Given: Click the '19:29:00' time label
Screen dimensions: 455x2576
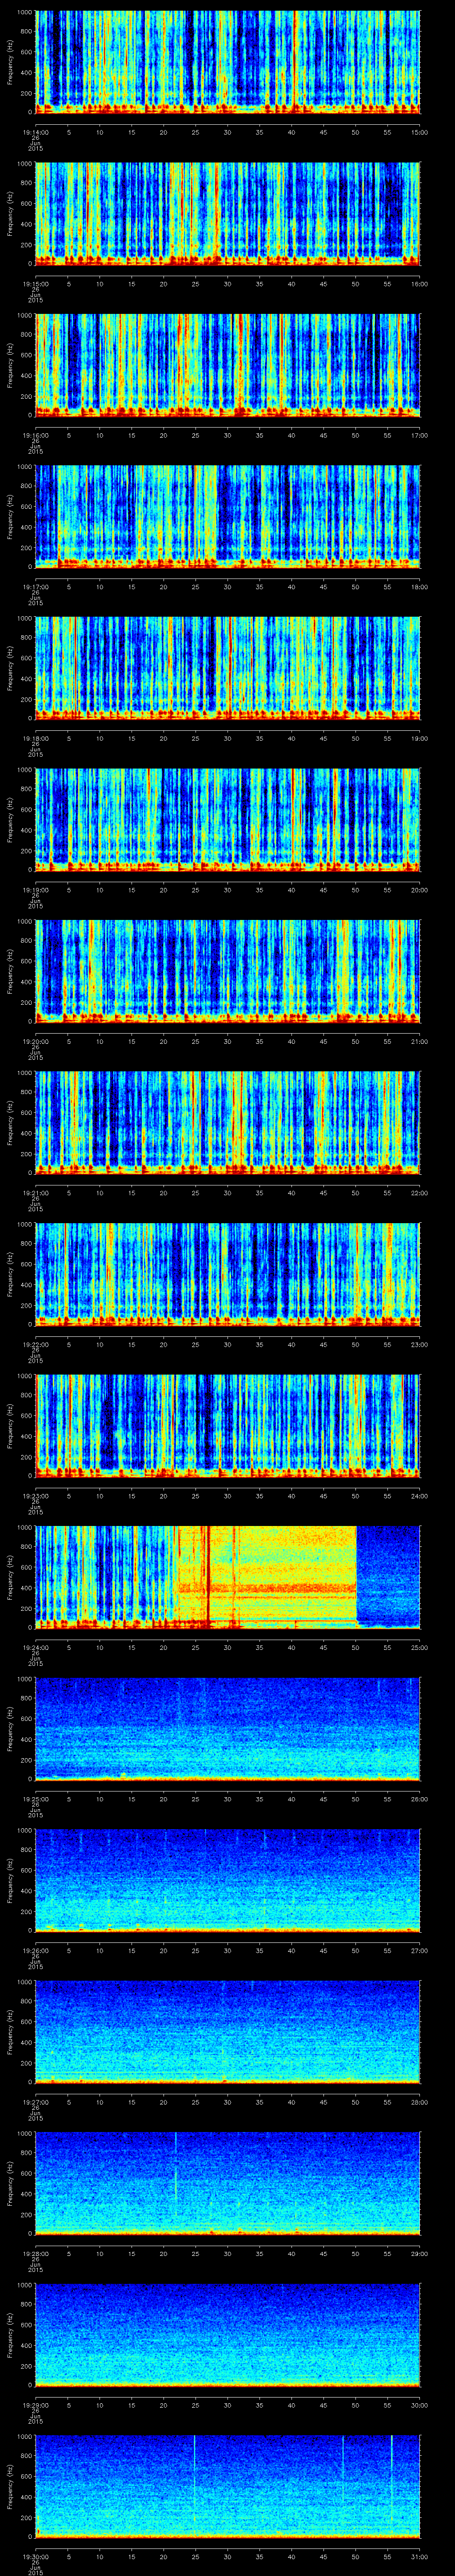Looking at the screenshot, I should pyautogui.click(x=35, y=2405).
